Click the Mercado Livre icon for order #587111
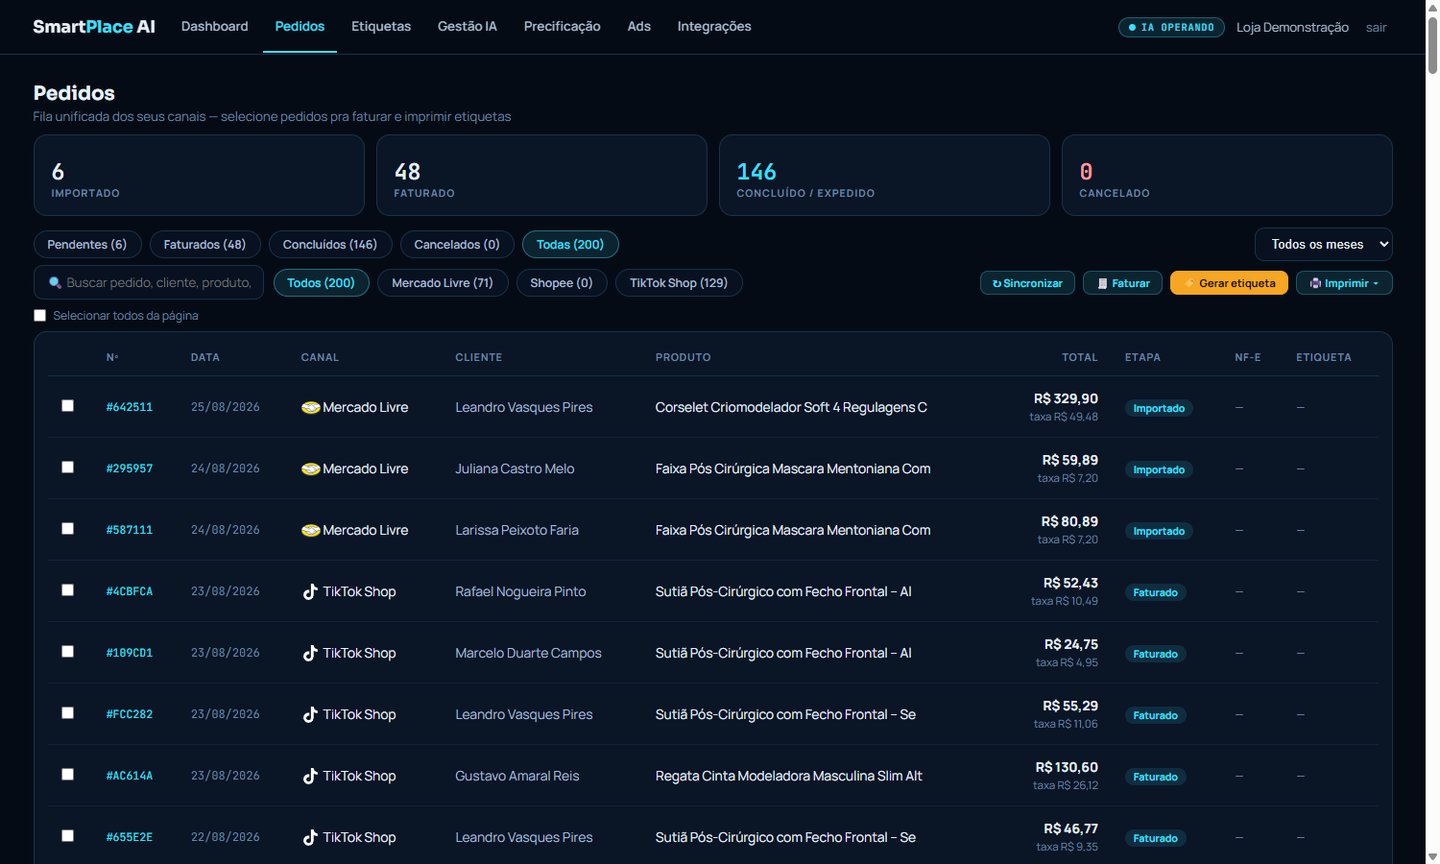 coord(310,531)
